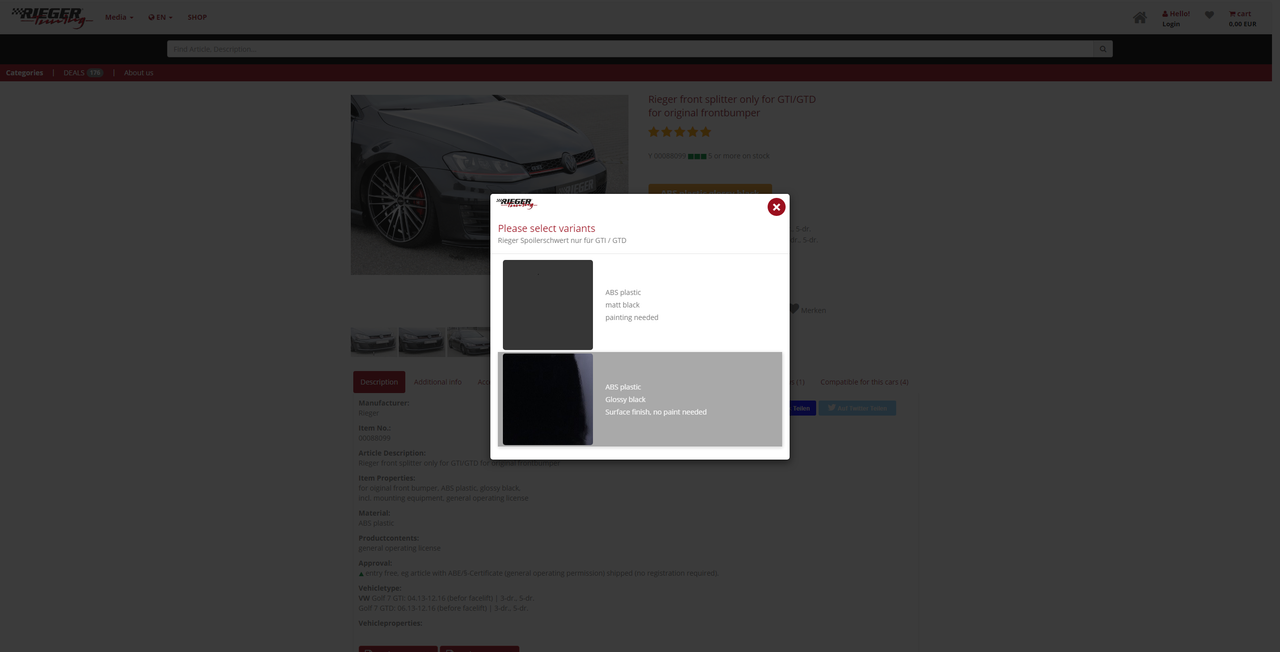The height and width of the screenshot is (652, 1280).
Task: Switch to the Additional info tab
Action: tap(438, 382)
